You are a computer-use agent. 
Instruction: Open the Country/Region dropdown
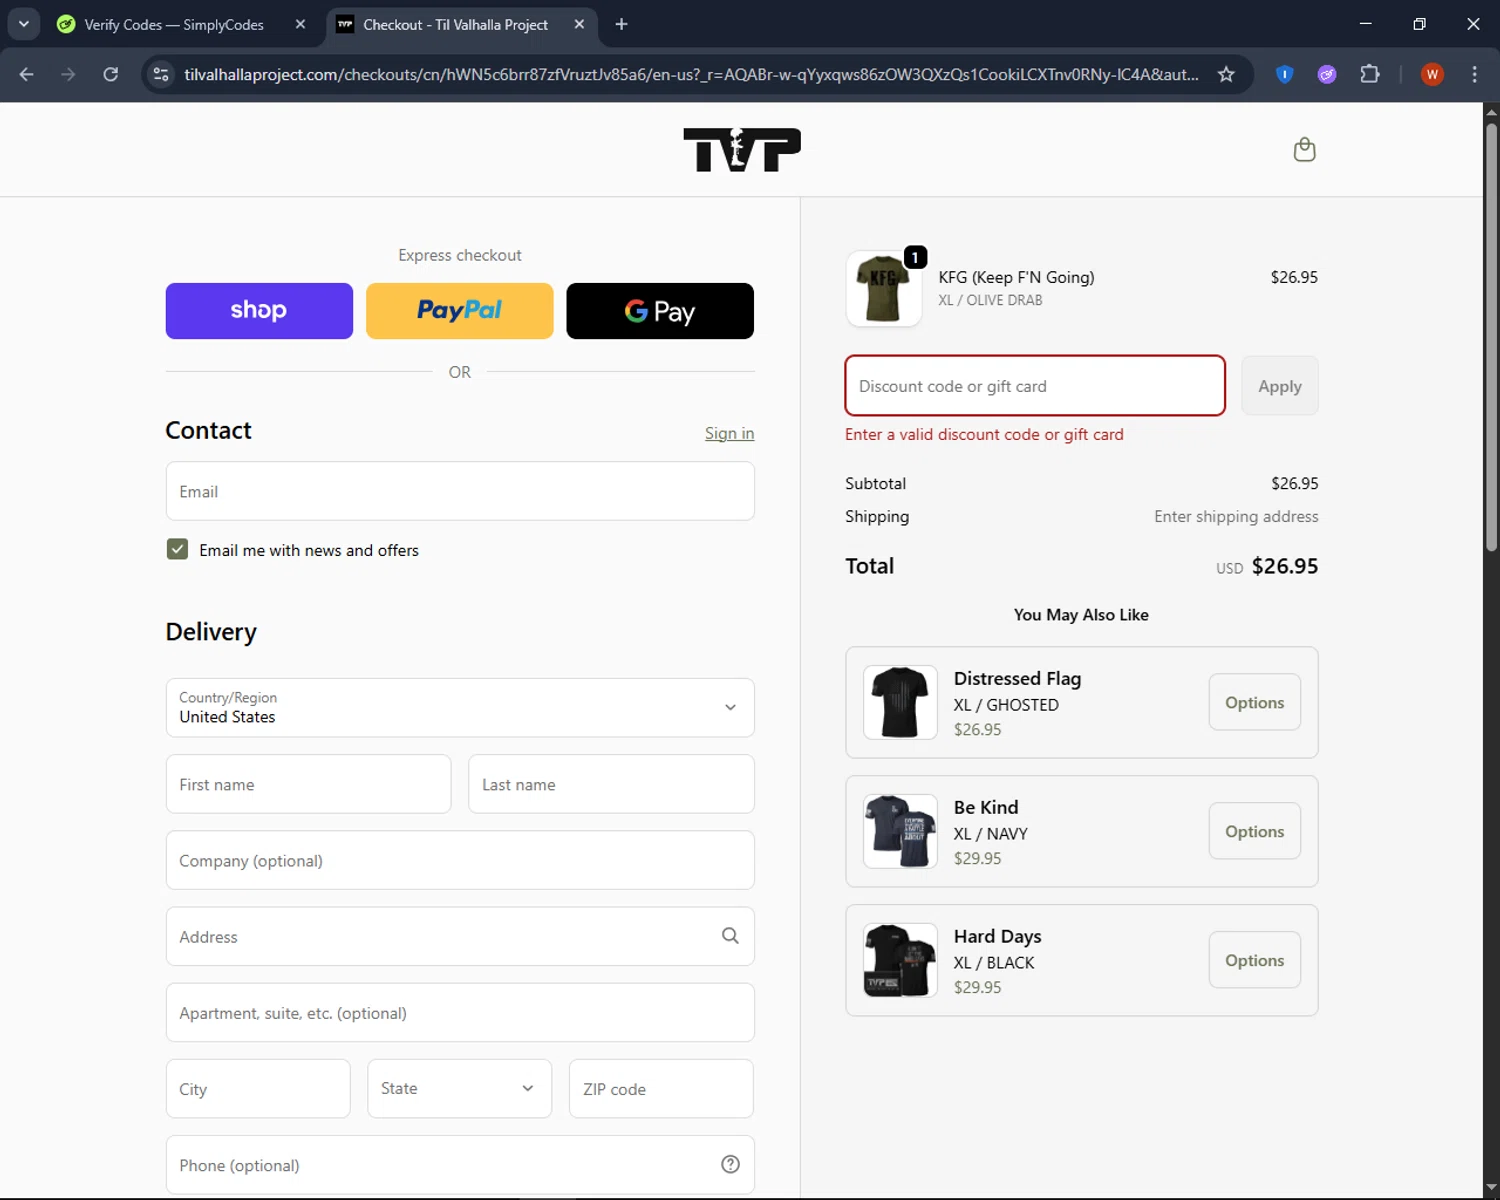[x=460, y=707]
